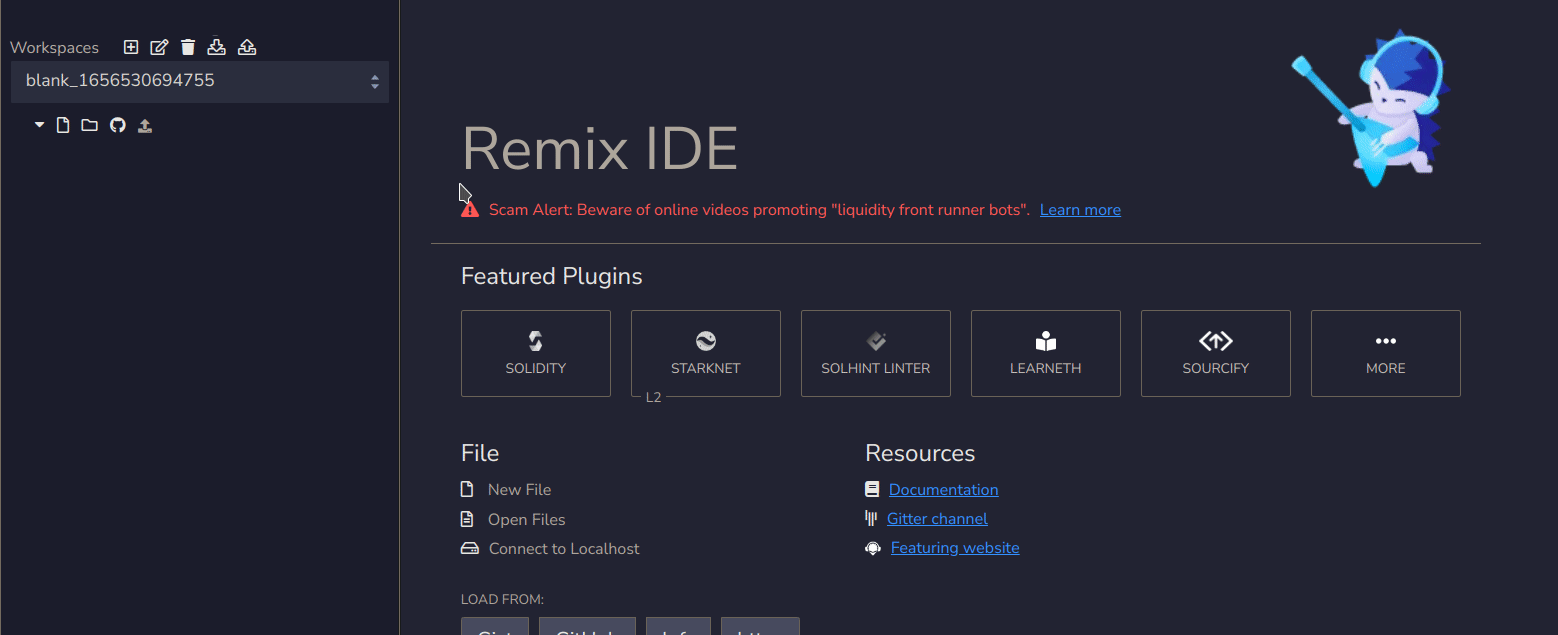
Task: Launch the Solhint Linter plugin
Action: pos(876,353)
